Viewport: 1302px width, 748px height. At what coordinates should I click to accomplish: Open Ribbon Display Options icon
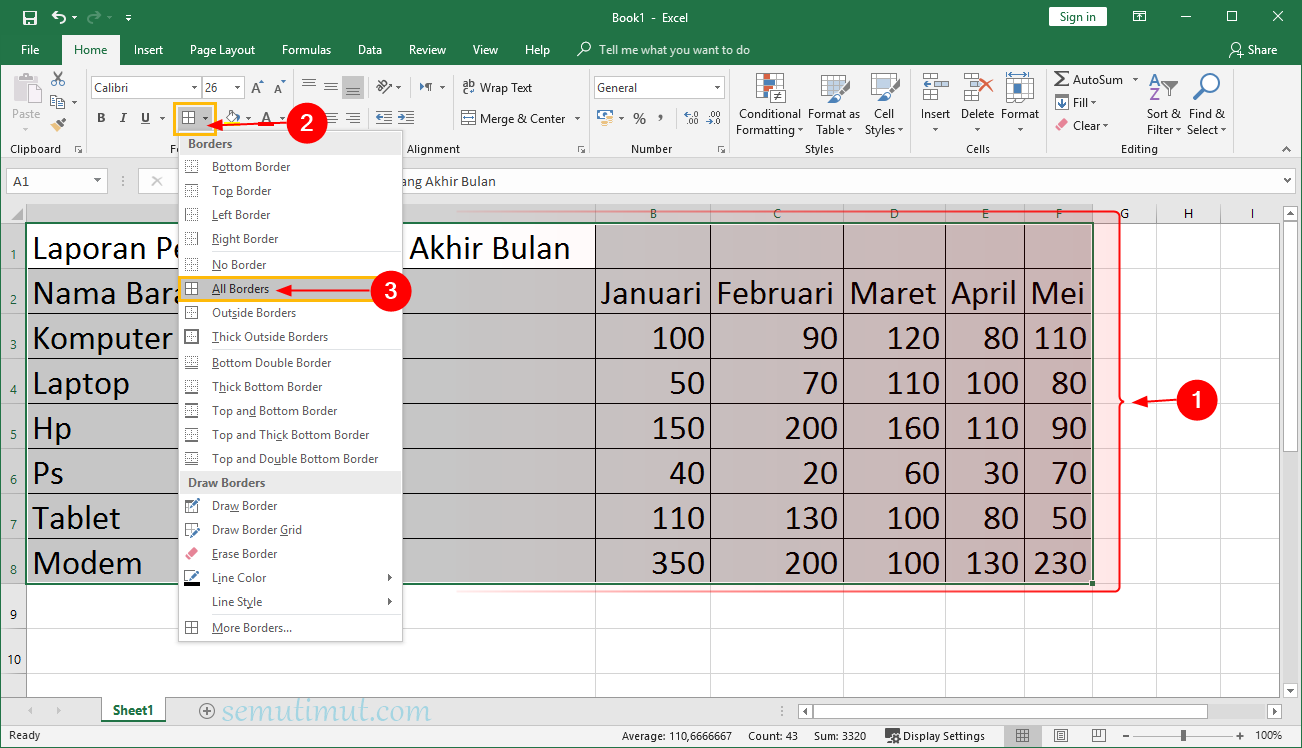[x=1139, y=17]
